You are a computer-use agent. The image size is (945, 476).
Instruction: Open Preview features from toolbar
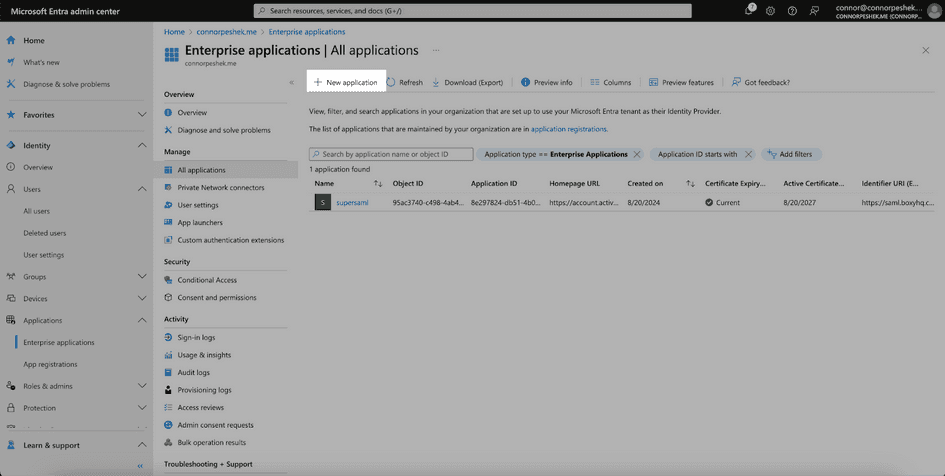[681, 82]
